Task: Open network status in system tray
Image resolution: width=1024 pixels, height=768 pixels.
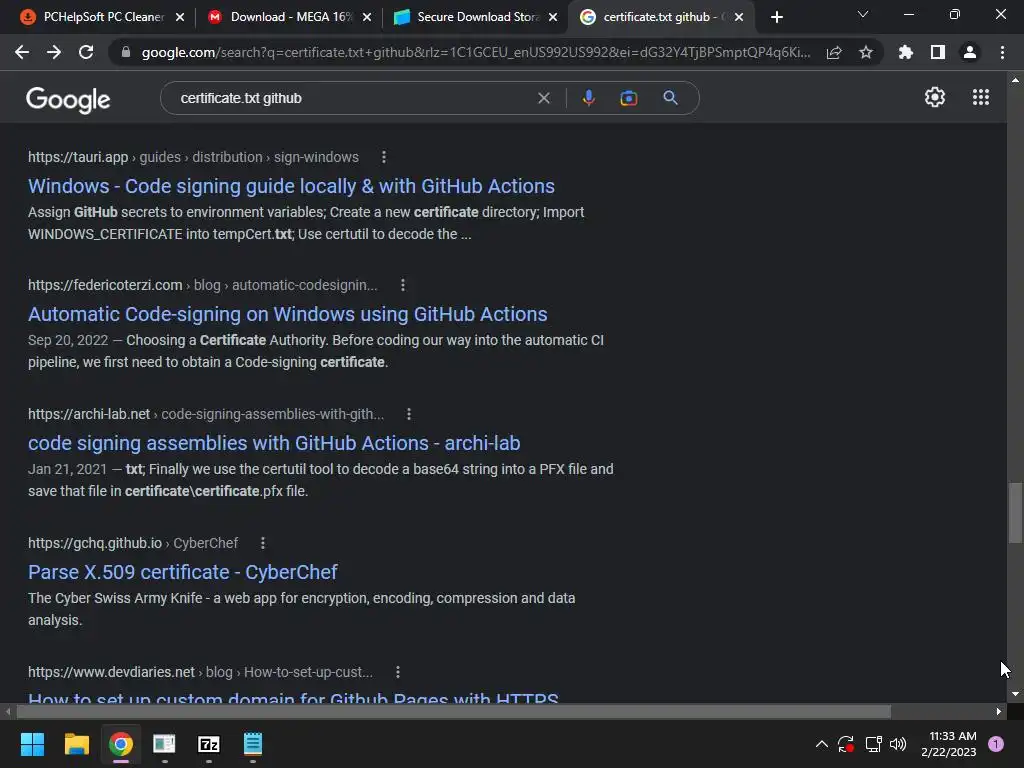Action: (x=872, y=744)
